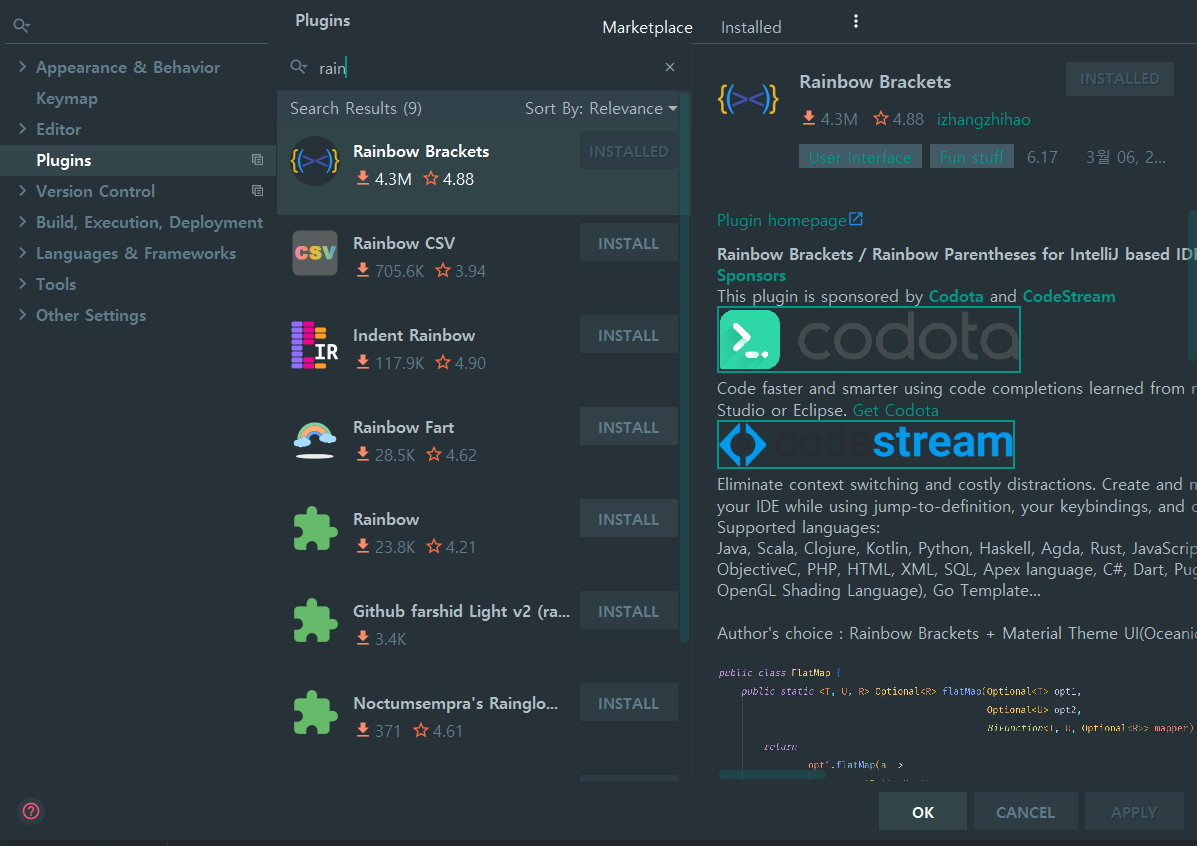Open the Codota sponsor link
This screenshot has width=1197, height=846.
(956, 296)
